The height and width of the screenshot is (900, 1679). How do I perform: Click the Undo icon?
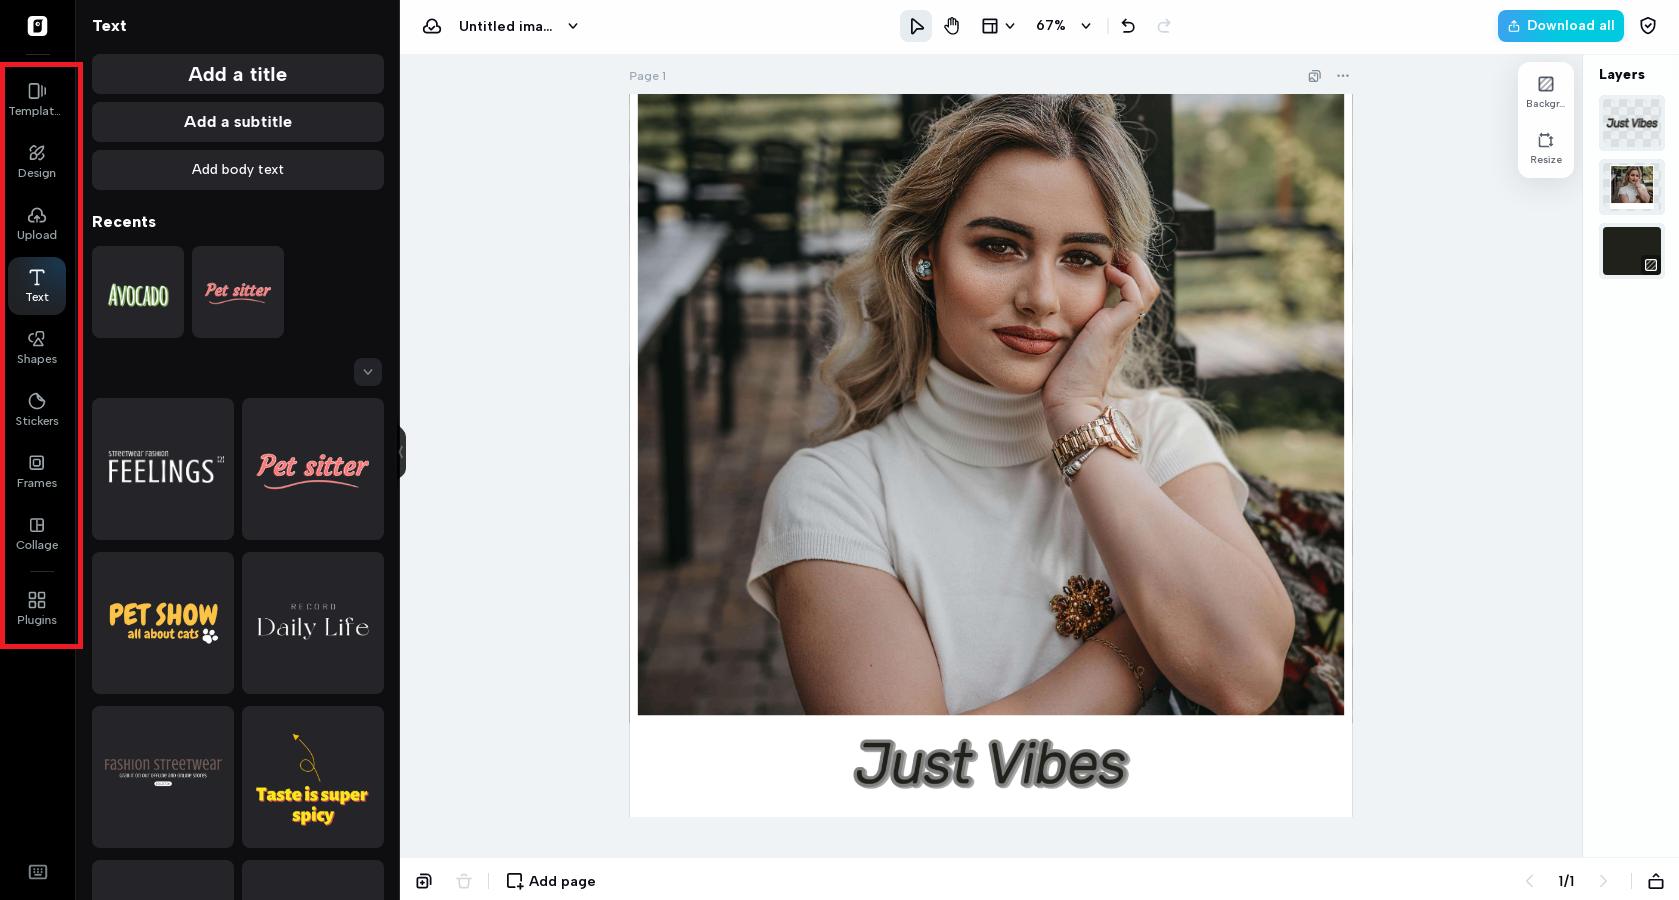tap(1127, 26)
